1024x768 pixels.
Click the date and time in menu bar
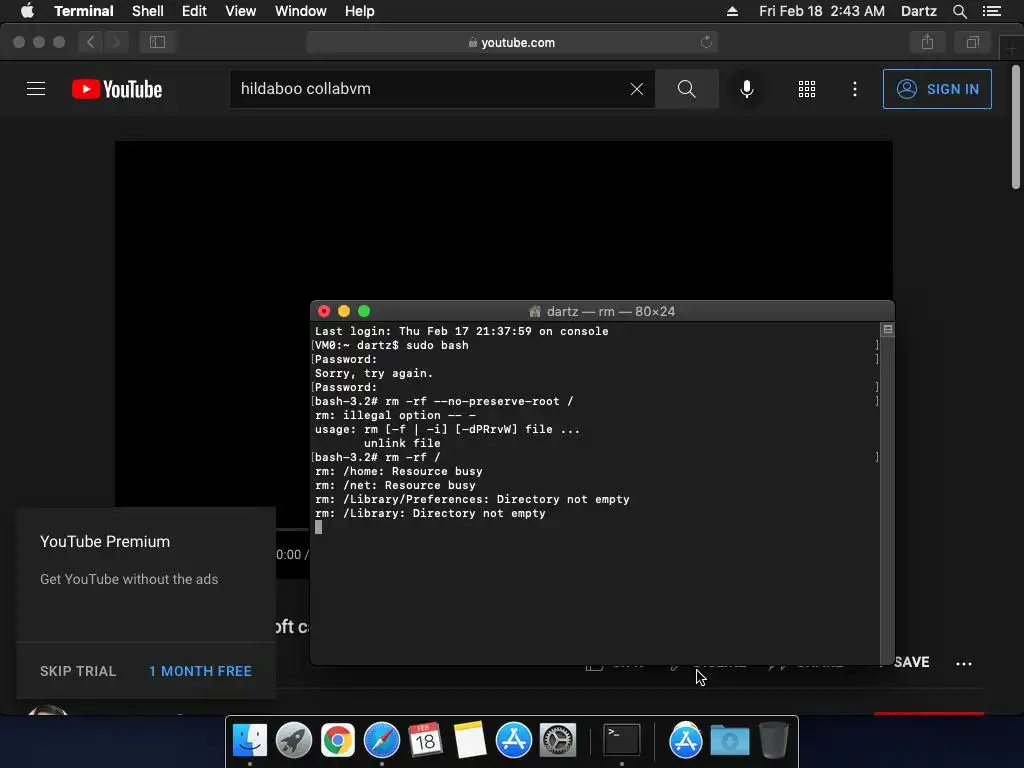[x=822, y=11]
